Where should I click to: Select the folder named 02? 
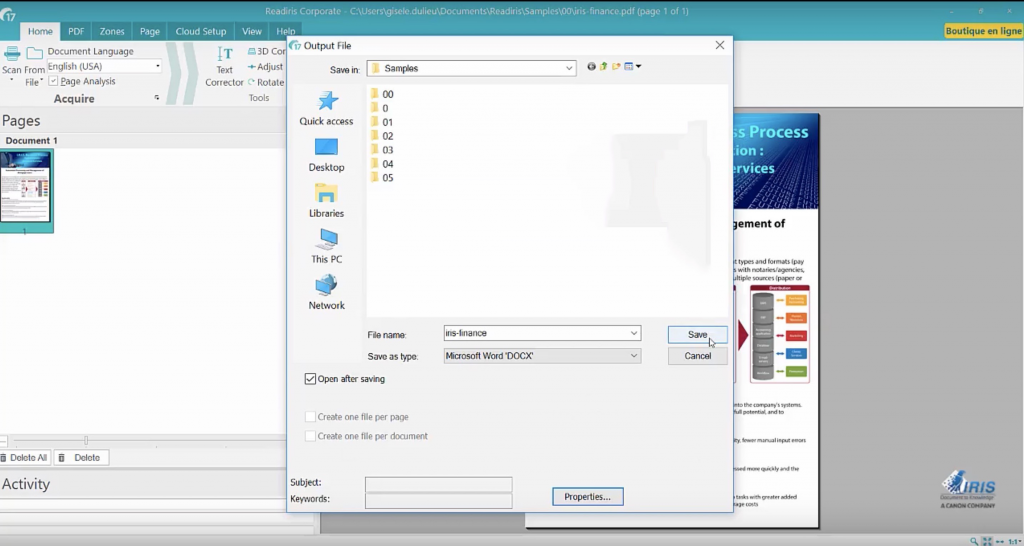(x=381, y=136)
